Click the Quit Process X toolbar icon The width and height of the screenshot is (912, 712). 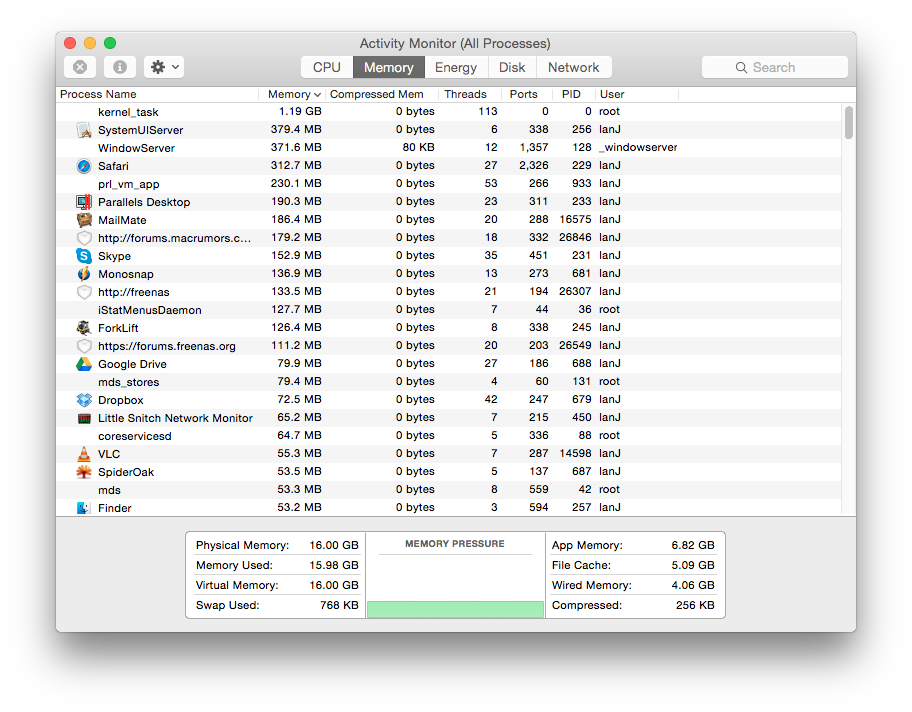click(80, 67)
